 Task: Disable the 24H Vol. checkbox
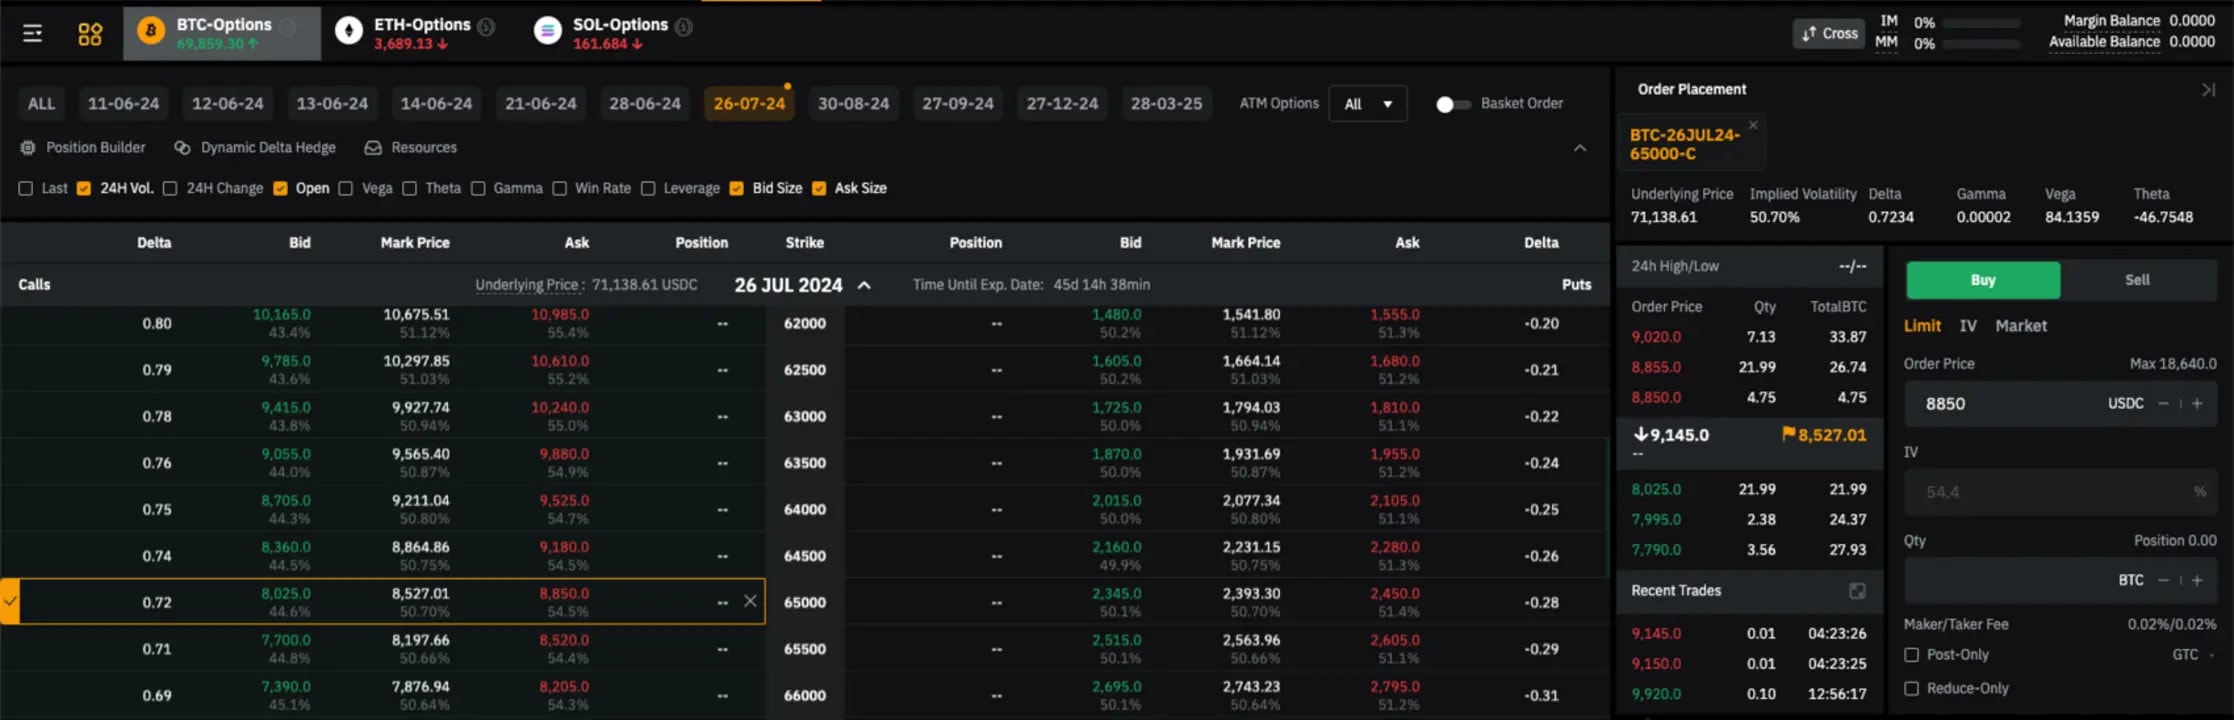point(84,188)
